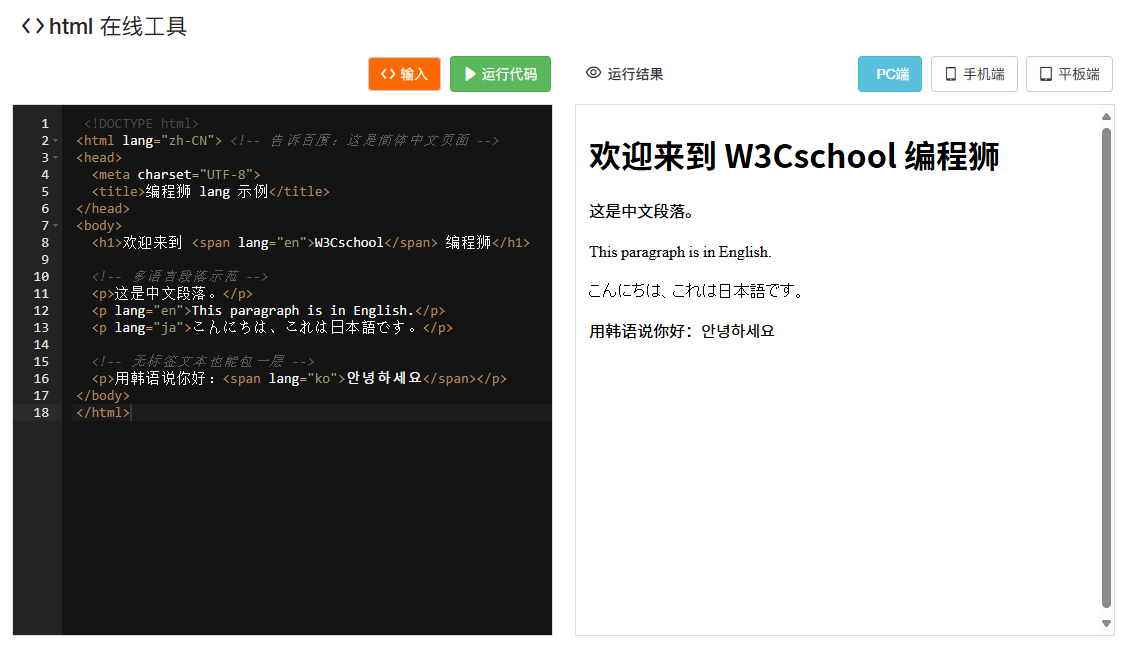Collapse the html tag fold at line 2
The height and width of the screenshot is (659, 1129).
click(x=55, y=140)
